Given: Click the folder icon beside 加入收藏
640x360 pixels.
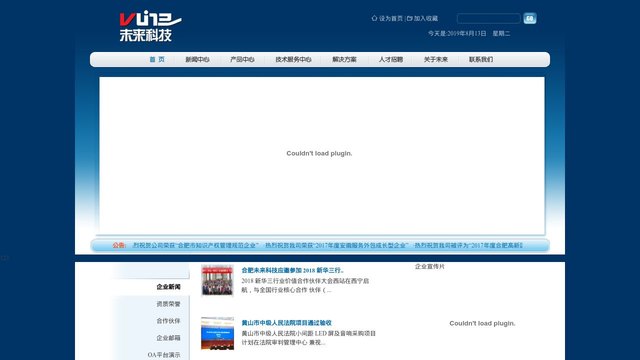Looking at the screenshot, I should coord(409,18).
